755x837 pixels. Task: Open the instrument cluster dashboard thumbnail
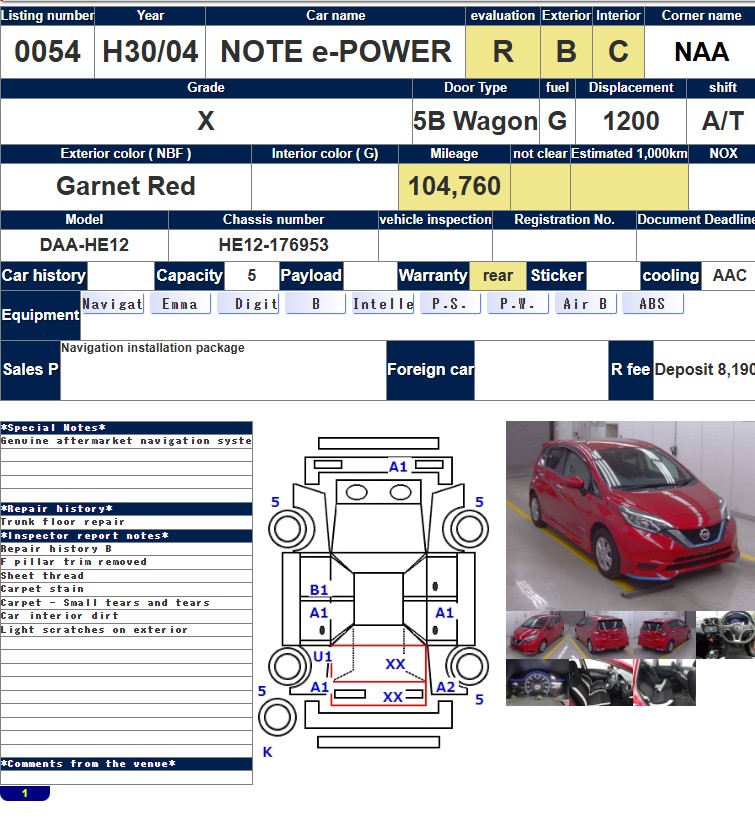[537, 682]
